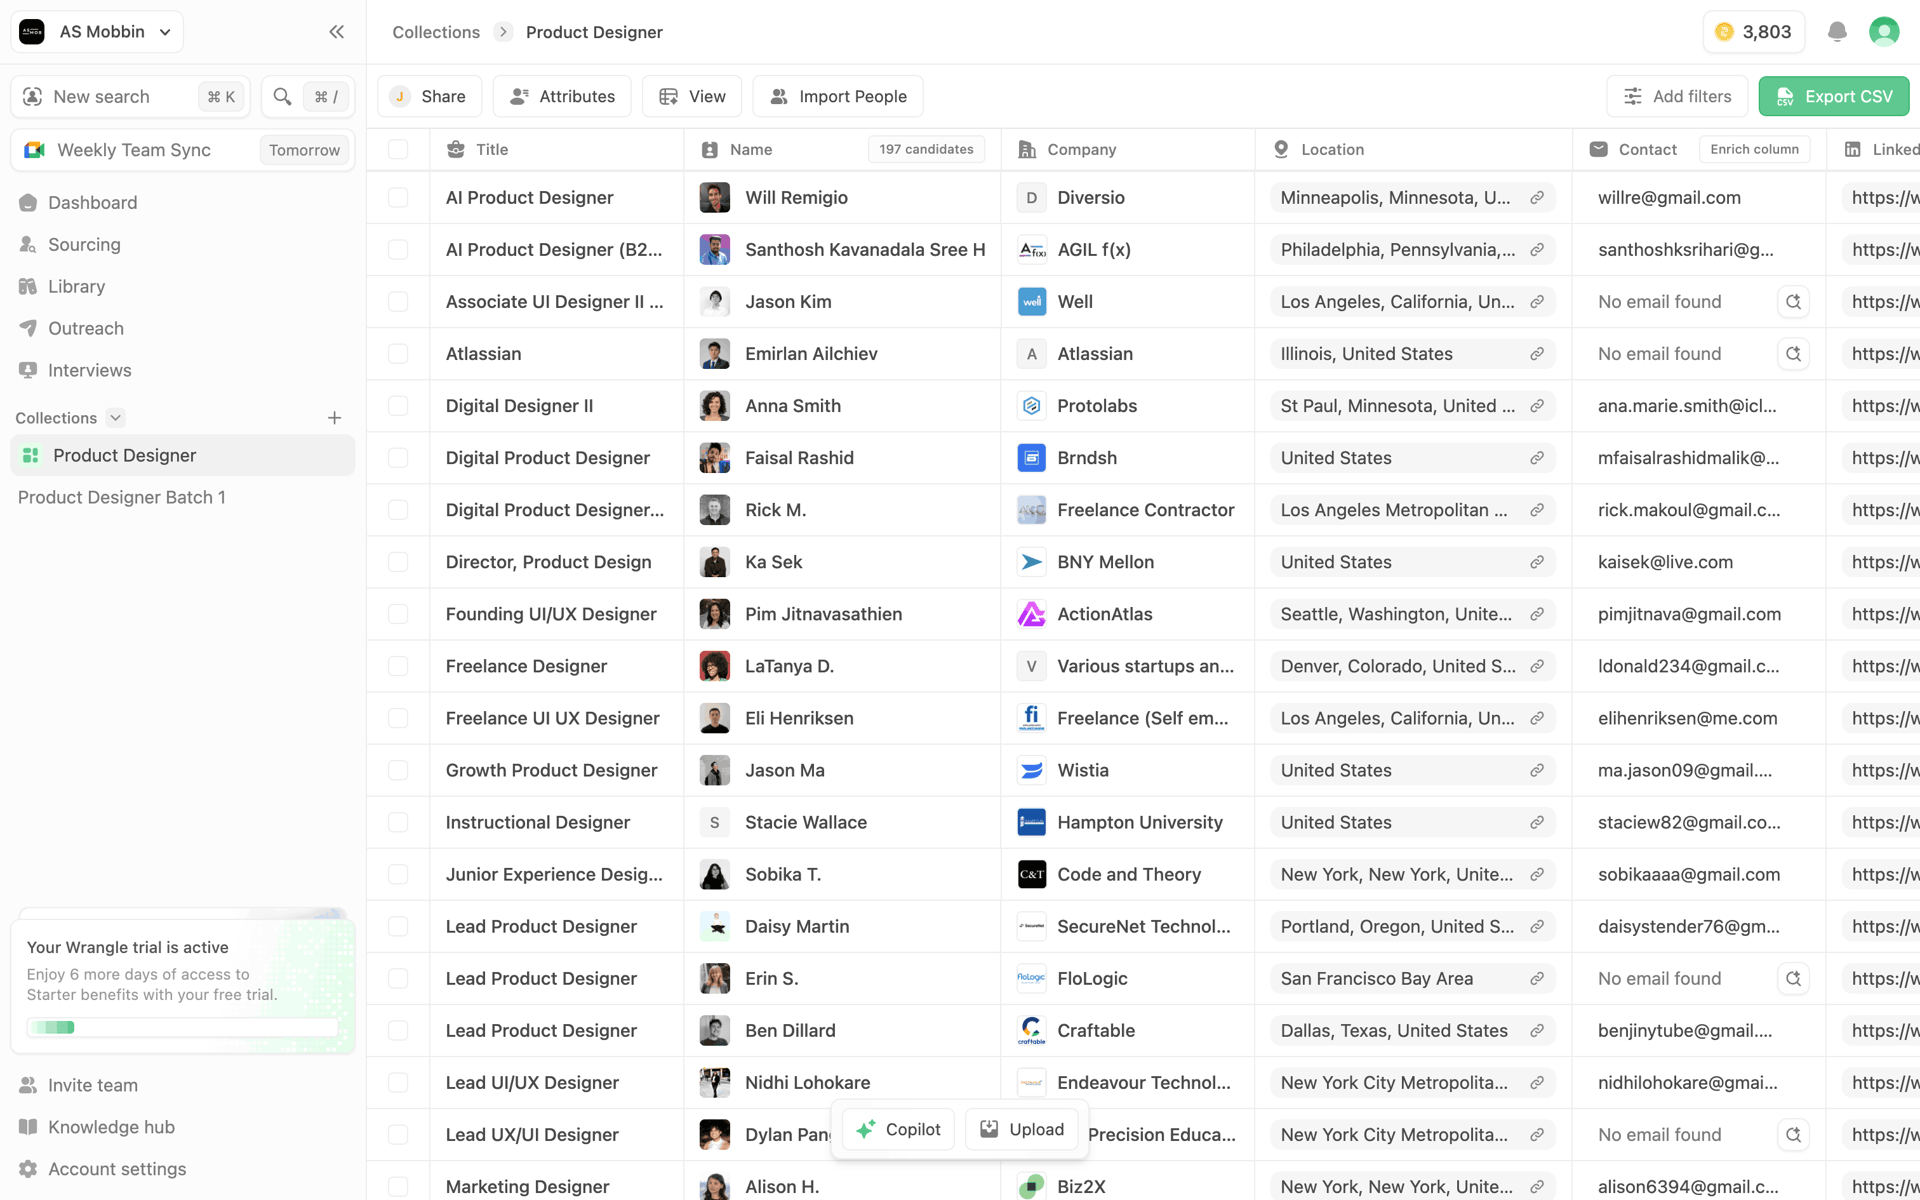The image size is (1920, 1200).
Task: Add a new collection with plus icon
Action: click(x=335, y=418)
